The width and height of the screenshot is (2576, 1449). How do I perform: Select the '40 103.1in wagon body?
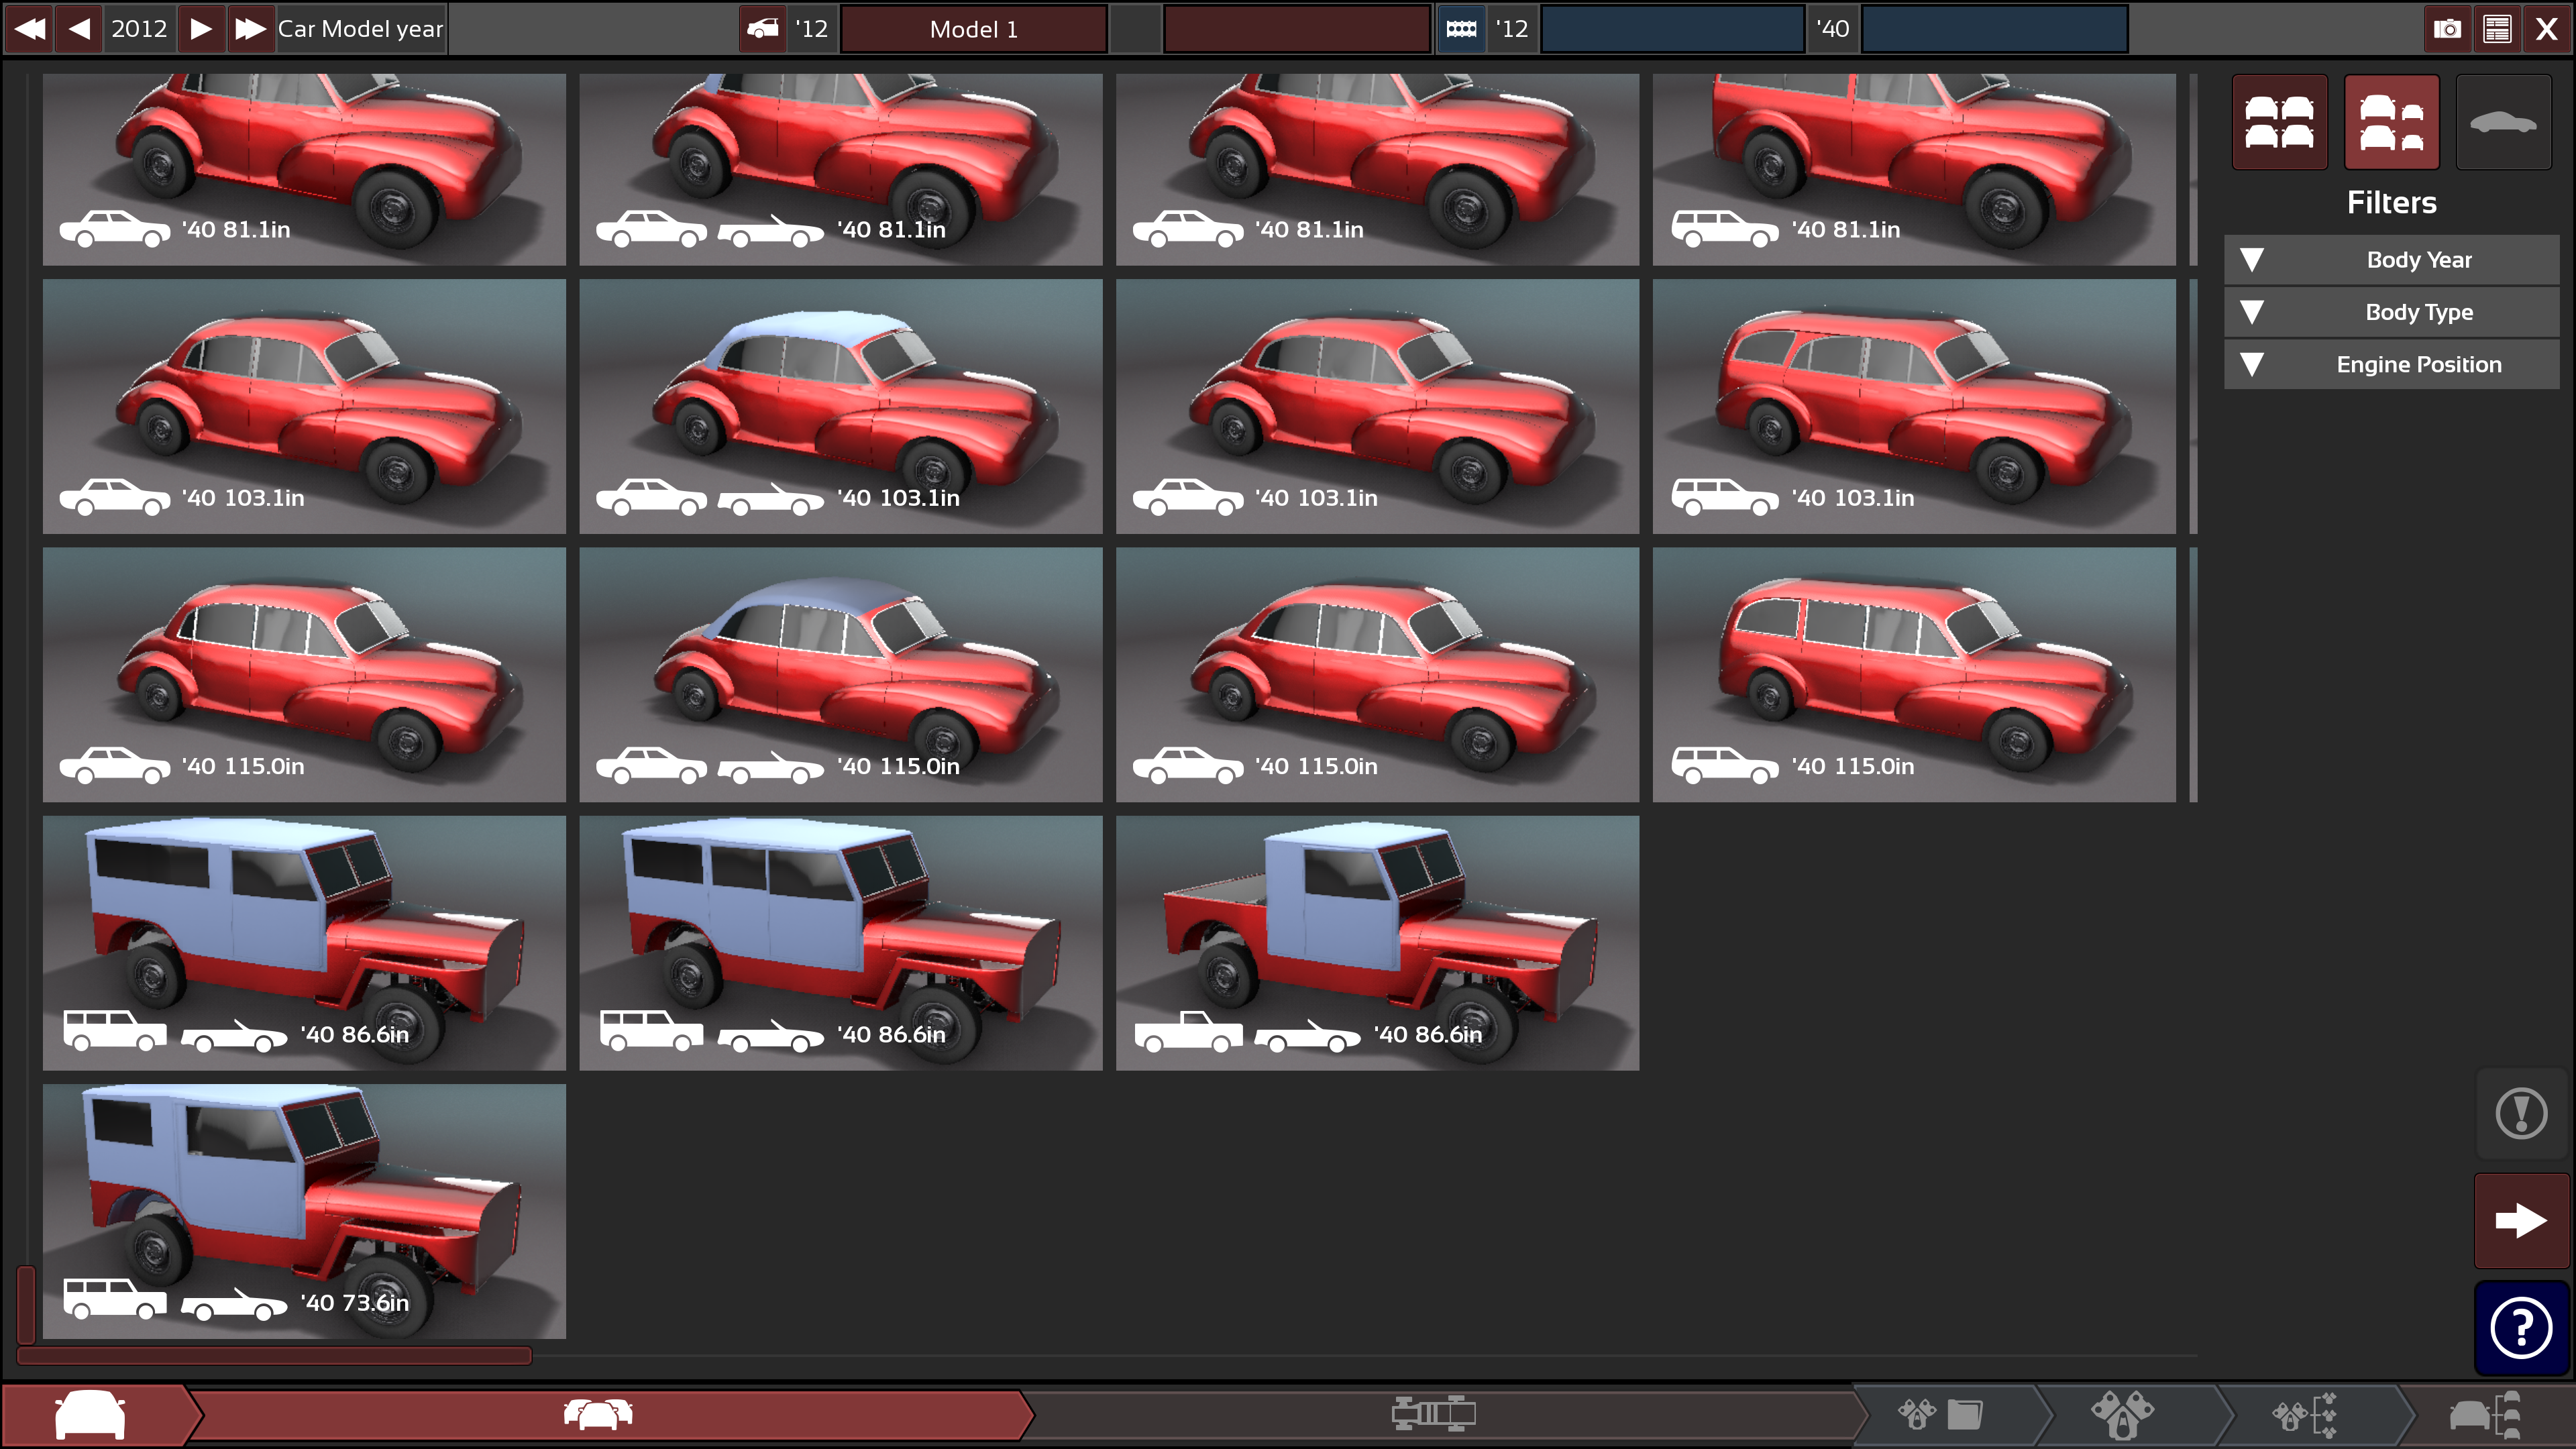(1914, 406)
